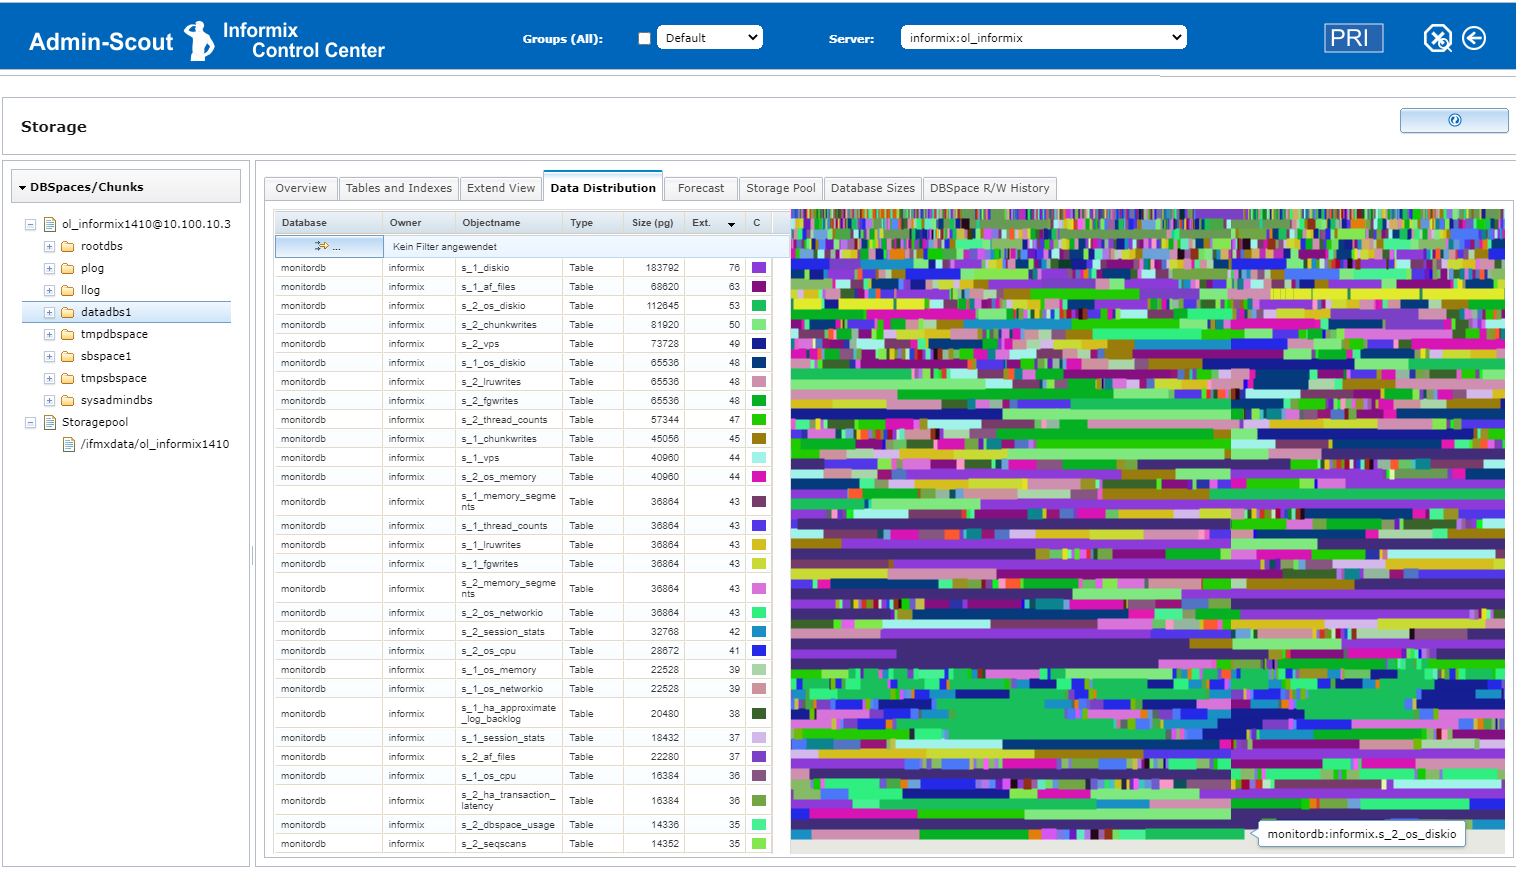Expand the sysadmindbs tree node

point(49,400)
